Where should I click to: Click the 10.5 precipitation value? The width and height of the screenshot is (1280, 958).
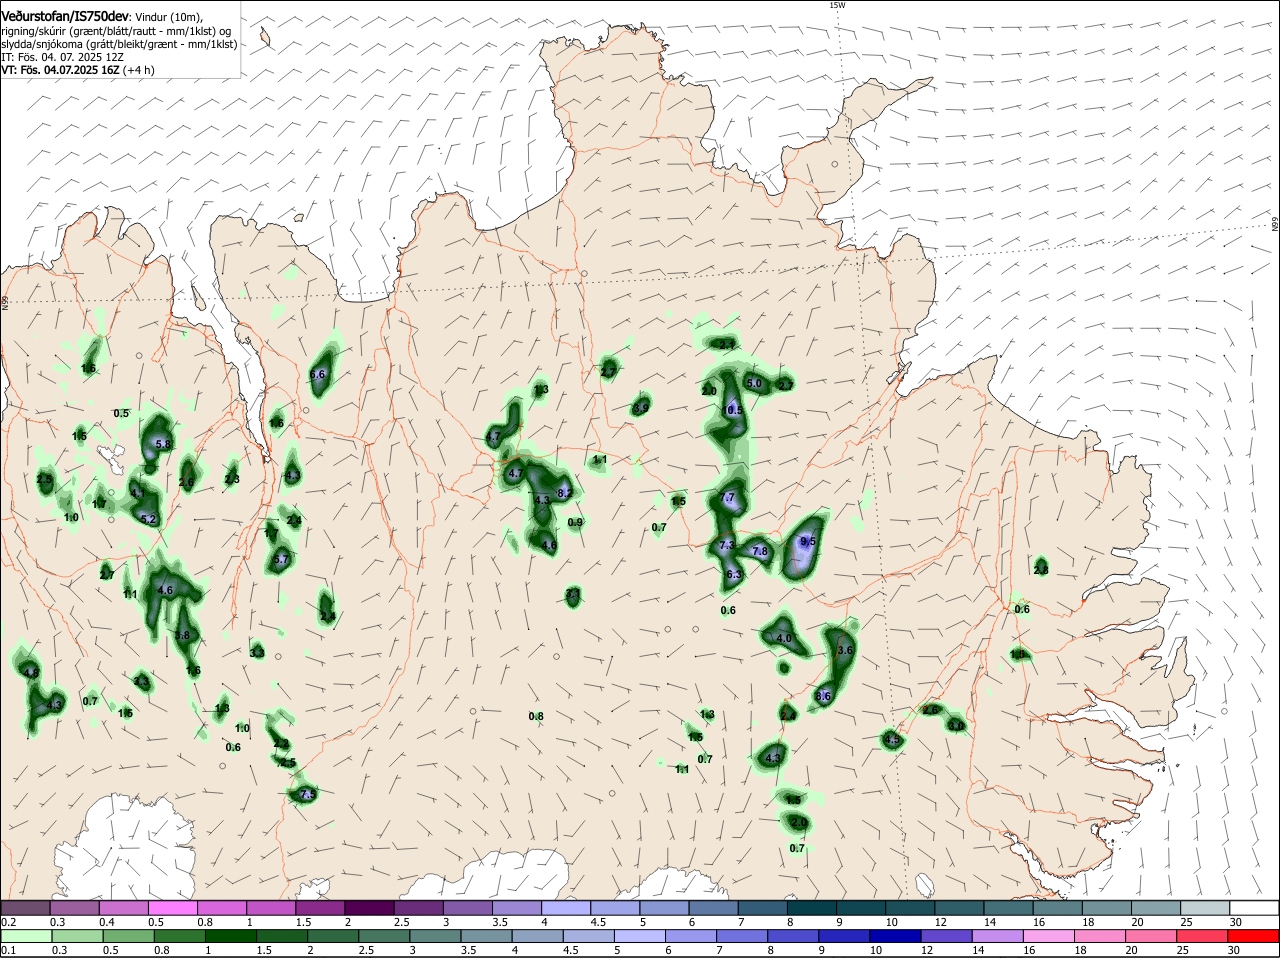pyautogui.click(x=733, y=410)
